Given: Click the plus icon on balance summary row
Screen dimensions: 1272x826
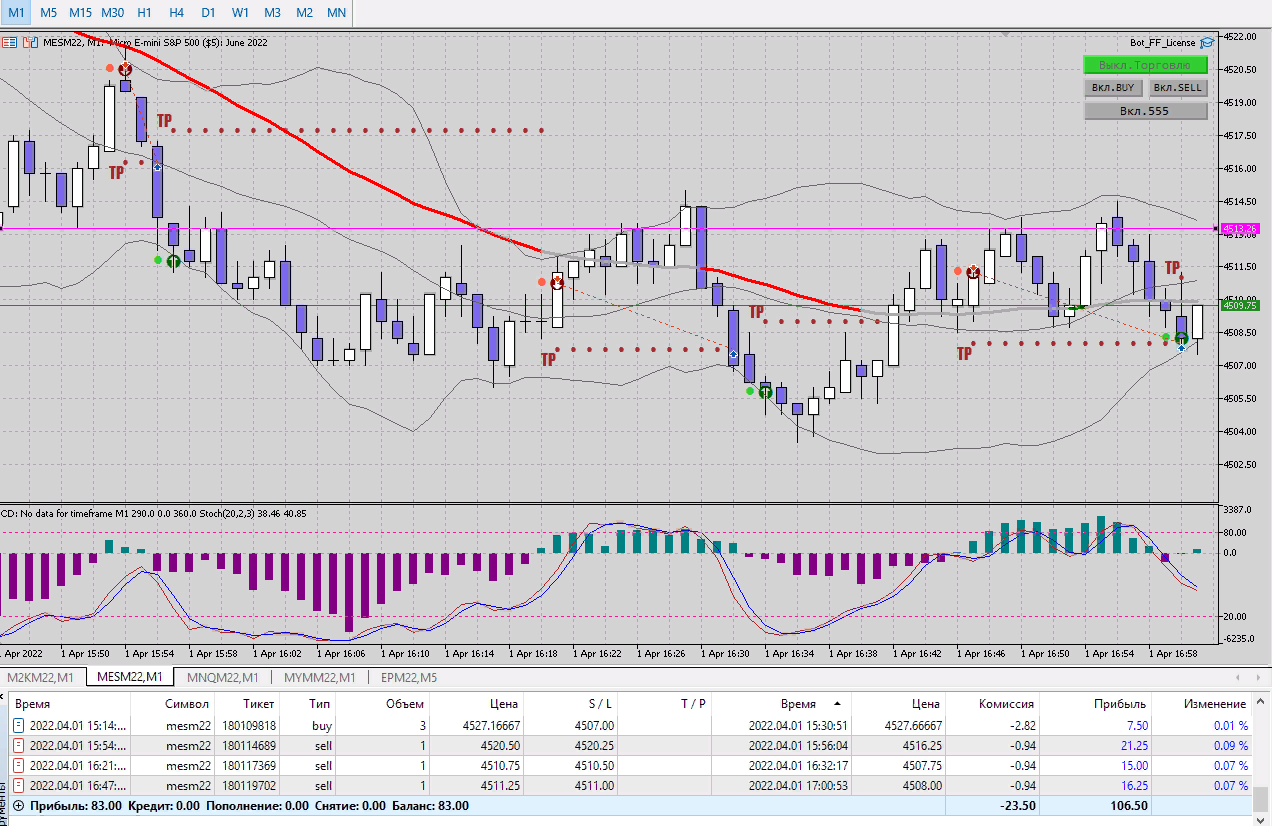Looking at the screenshot, I should click(18, 805).
